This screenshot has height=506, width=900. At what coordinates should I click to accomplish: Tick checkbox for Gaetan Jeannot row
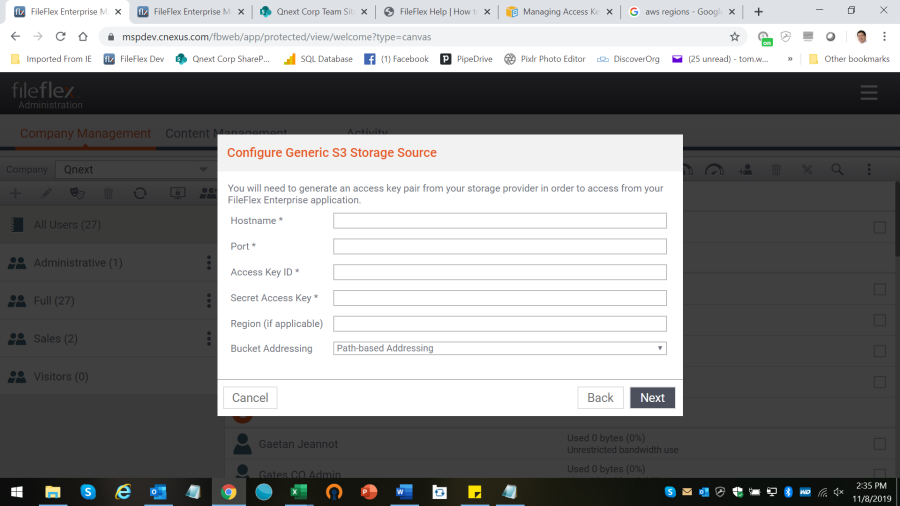(880, 444)
